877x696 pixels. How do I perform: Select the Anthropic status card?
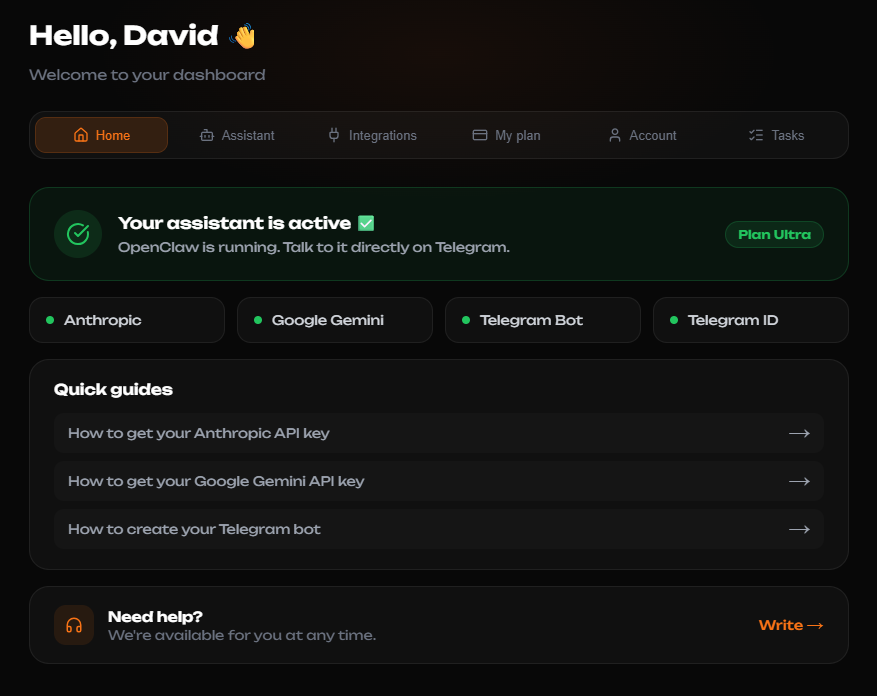(x=127, y=320)
